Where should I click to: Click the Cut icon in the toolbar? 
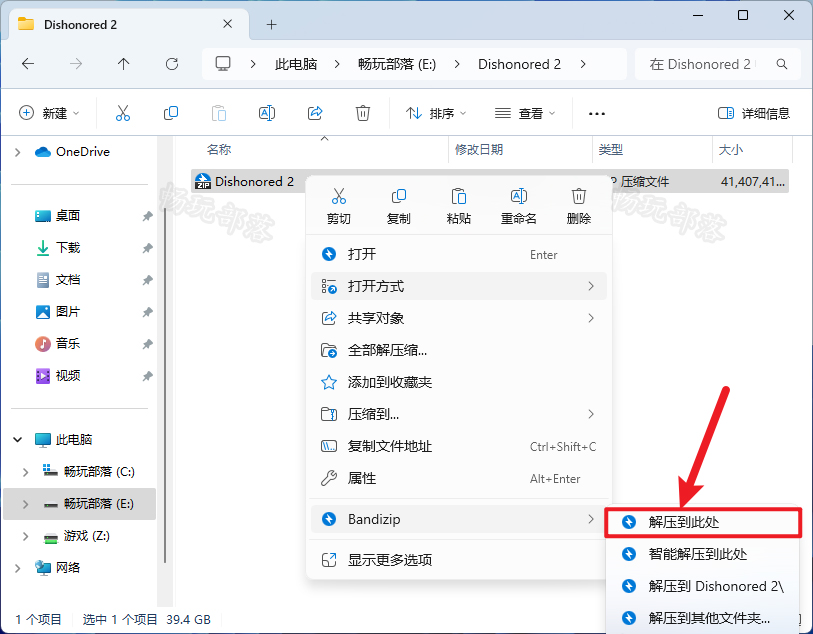click(x=123, y=113)
